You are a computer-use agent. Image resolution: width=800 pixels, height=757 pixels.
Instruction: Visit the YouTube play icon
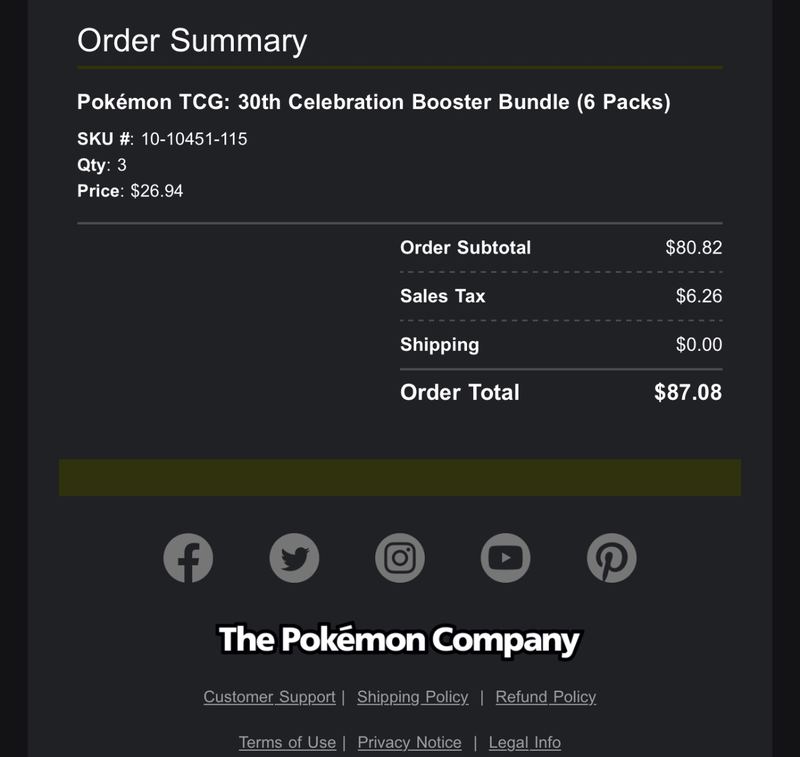pos(506,558)
